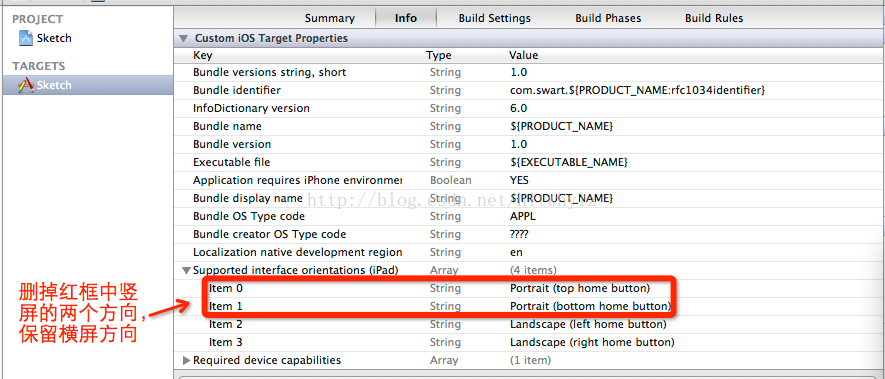Open the Build Settings tab

click(x=494, y=18)
